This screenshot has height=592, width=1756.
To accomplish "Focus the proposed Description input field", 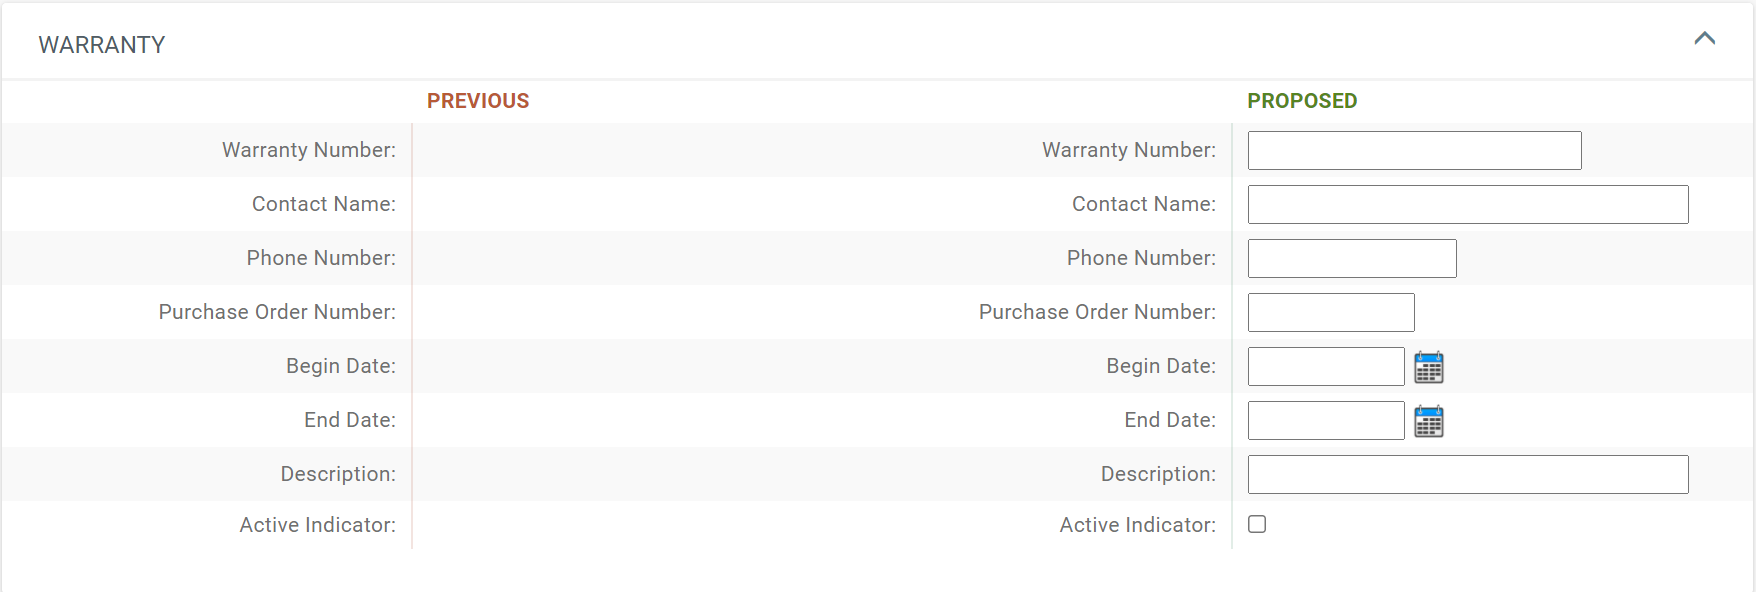I will (x=1468, y=474).
